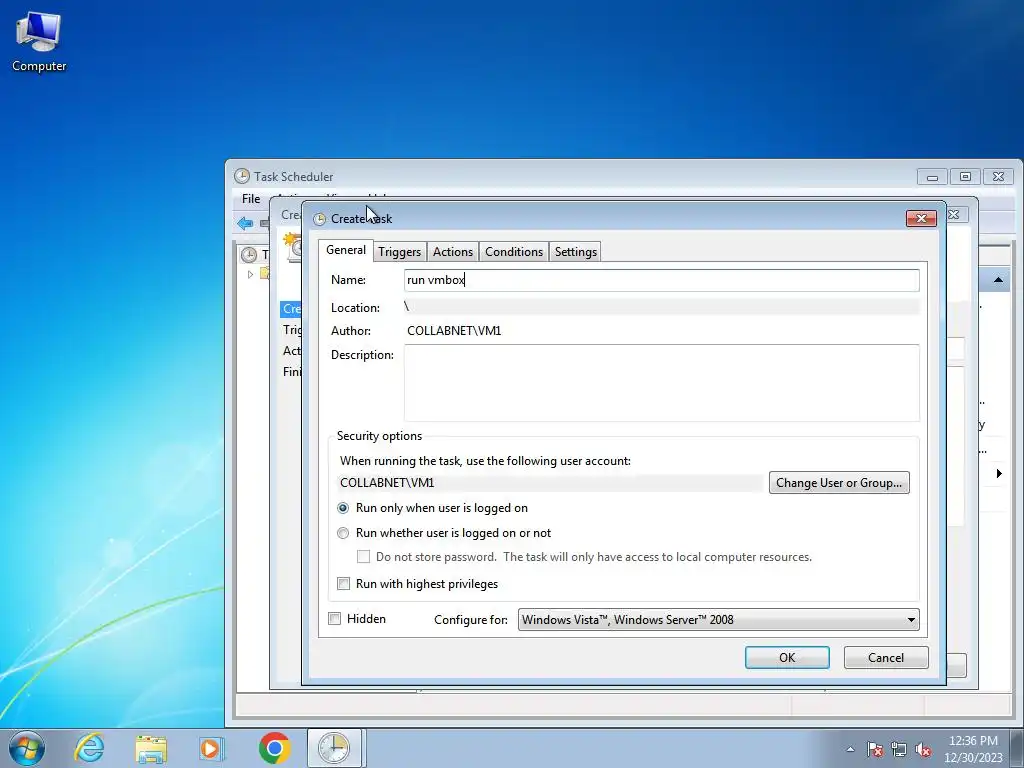Select Task Scheduler taskbar button
The height and width of the screenshot is (768, 1024).
click(x=334, y=748)
